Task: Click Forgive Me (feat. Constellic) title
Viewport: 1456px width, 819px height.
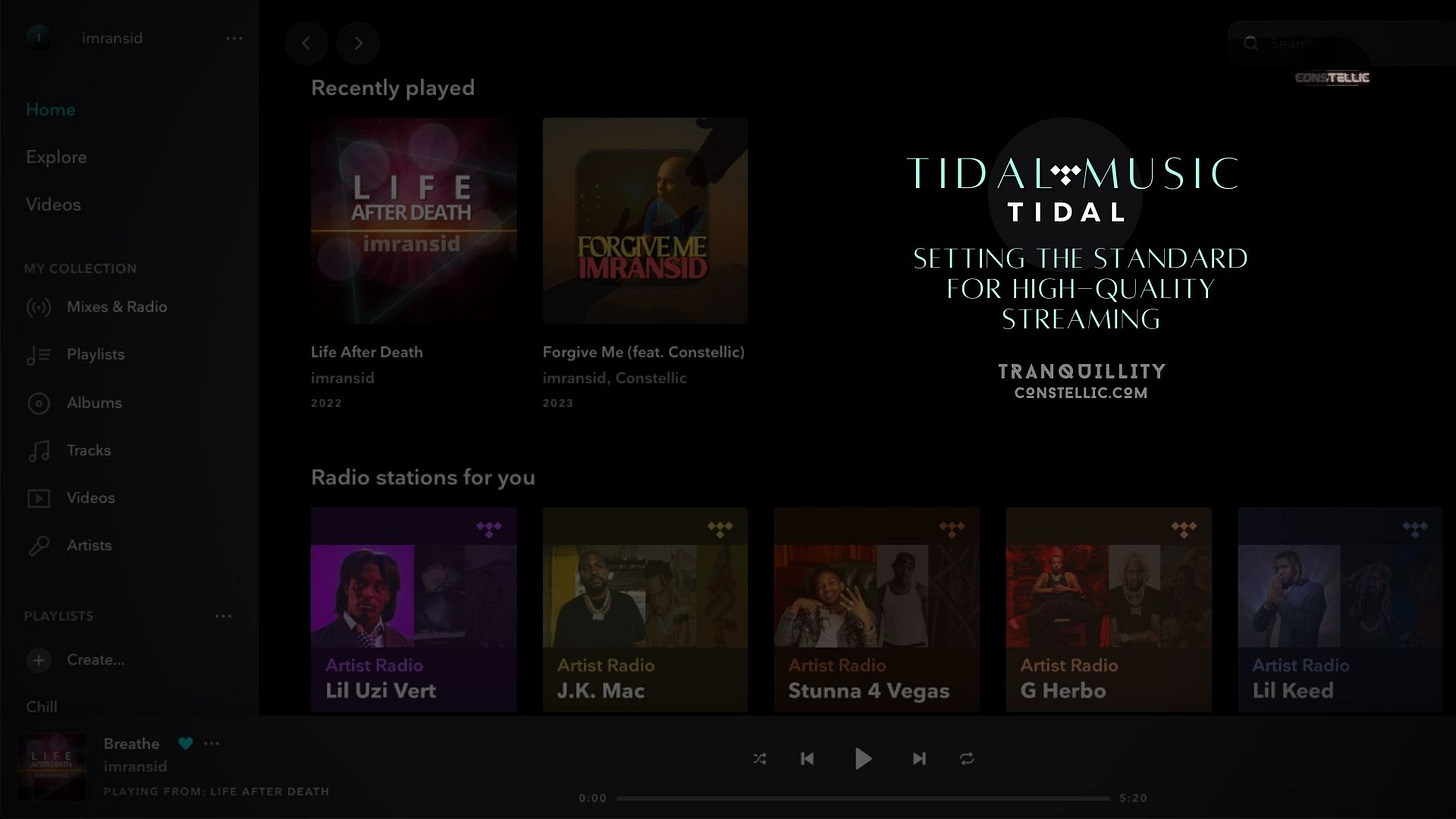Action: point(644,352)
